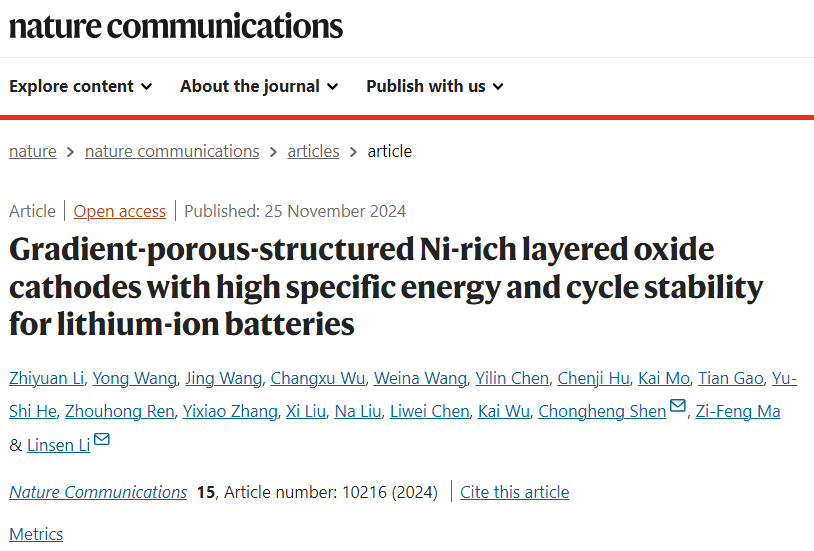
Task: Click the nature communications logo
Action: click(176, 26)
